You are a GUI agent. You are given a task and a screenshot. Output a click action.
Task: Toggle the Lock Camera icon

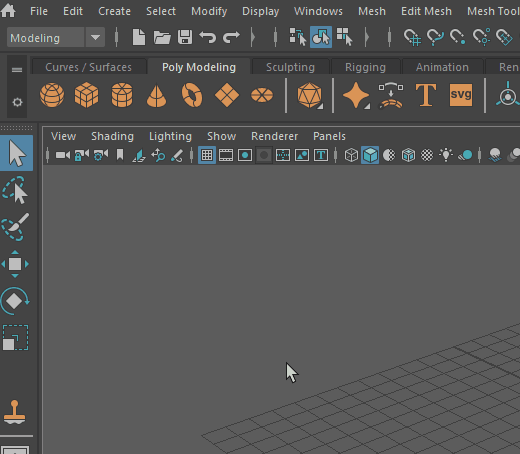82,155
